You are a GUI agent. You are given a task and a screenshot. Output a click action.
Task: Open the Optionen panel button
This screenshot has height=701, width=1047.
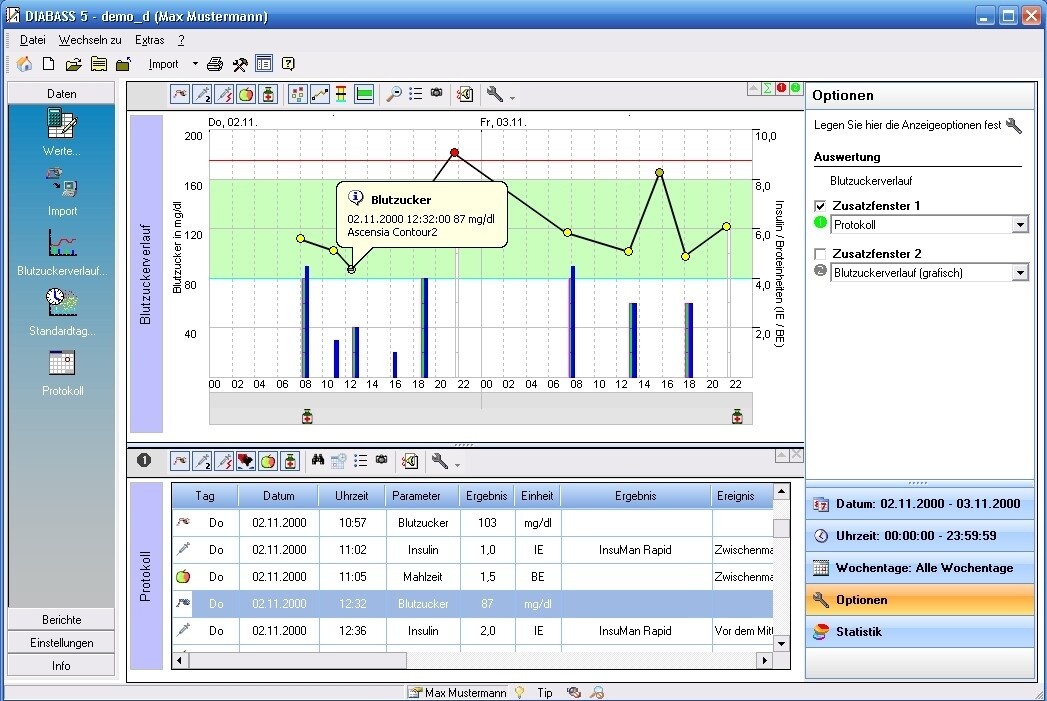[x=919, y=600]
